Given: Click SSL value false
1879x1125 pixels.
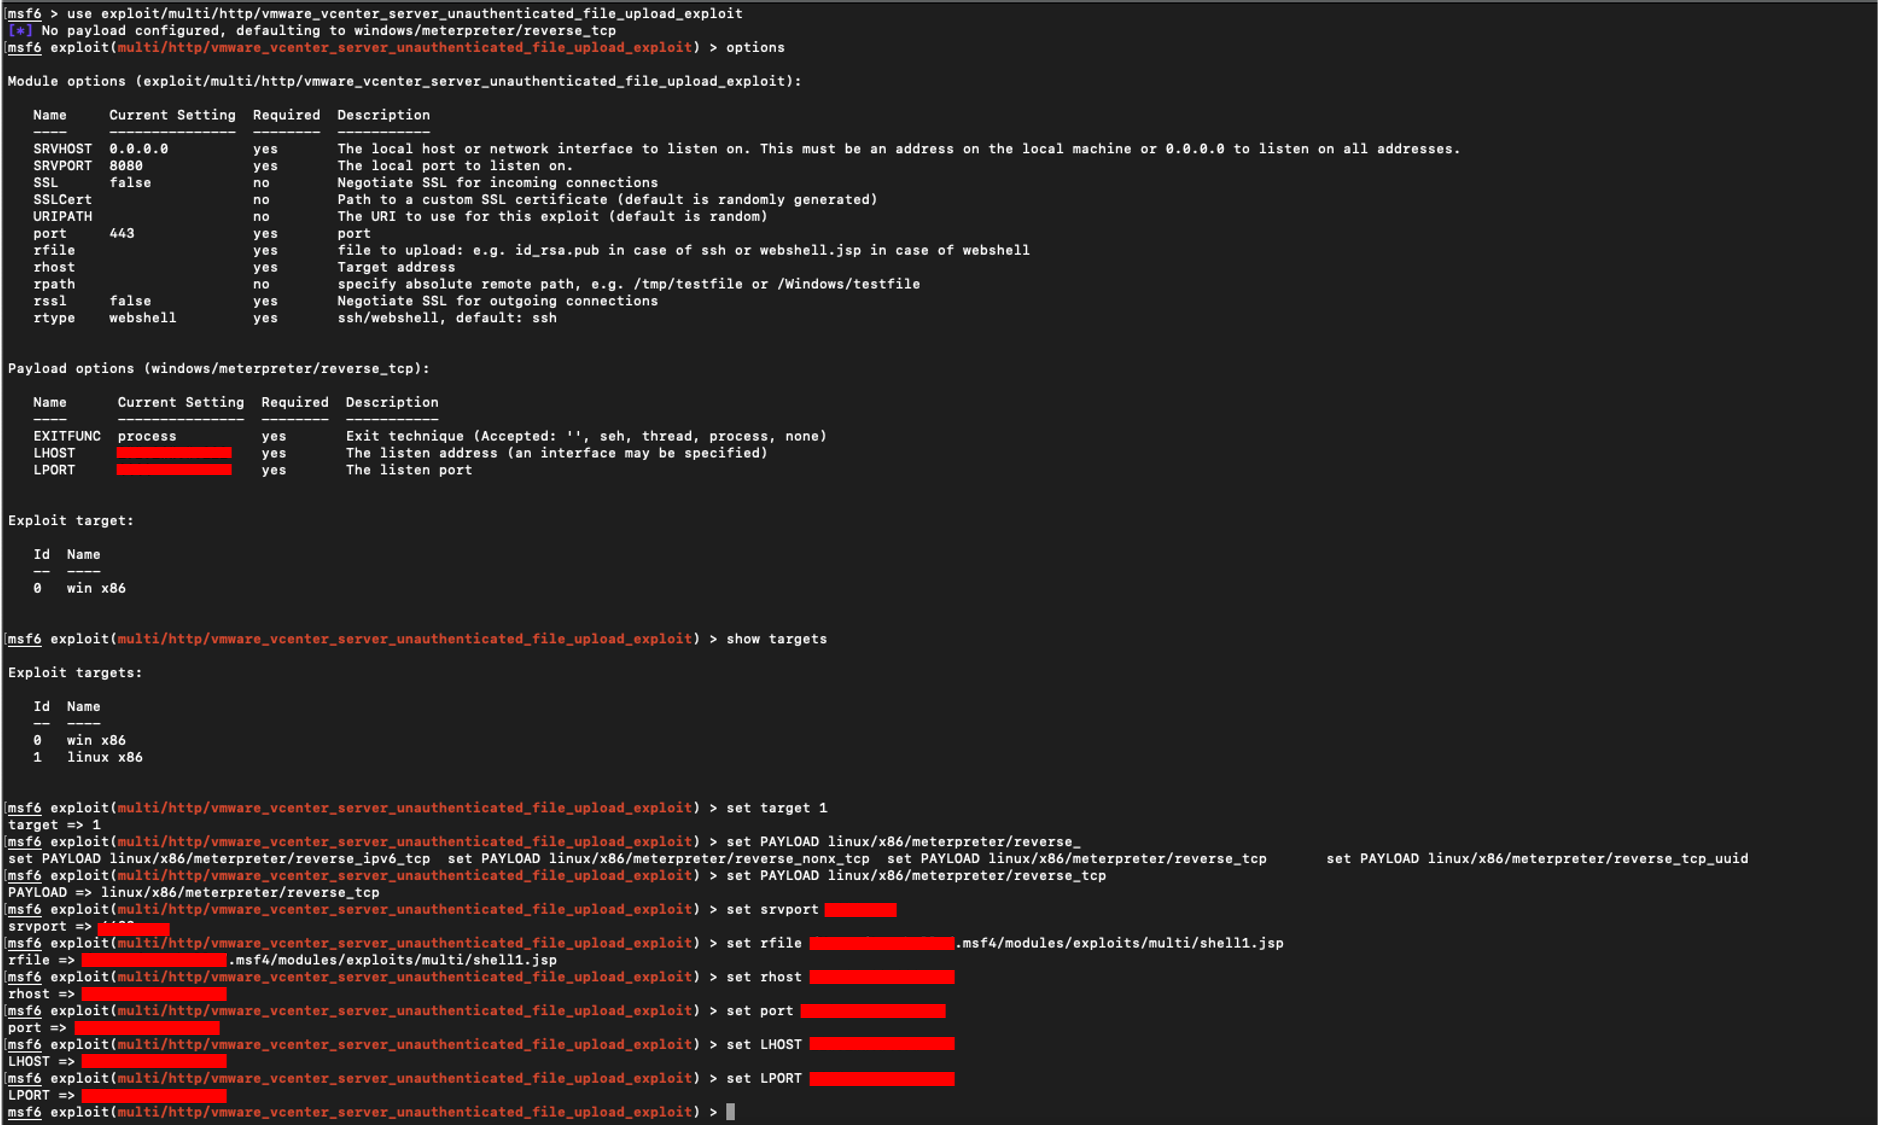Looking at the screenshot, I should (130, 183).
